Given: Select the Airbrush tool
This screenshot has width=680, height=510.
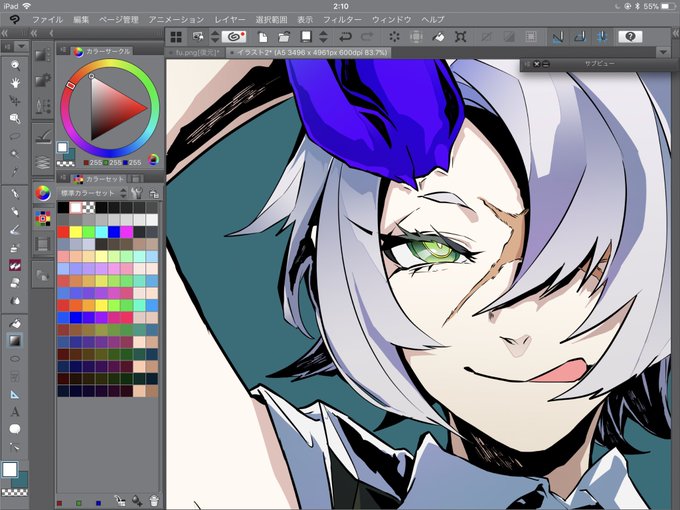Looking at the screenshot, I should click(15, 247).
